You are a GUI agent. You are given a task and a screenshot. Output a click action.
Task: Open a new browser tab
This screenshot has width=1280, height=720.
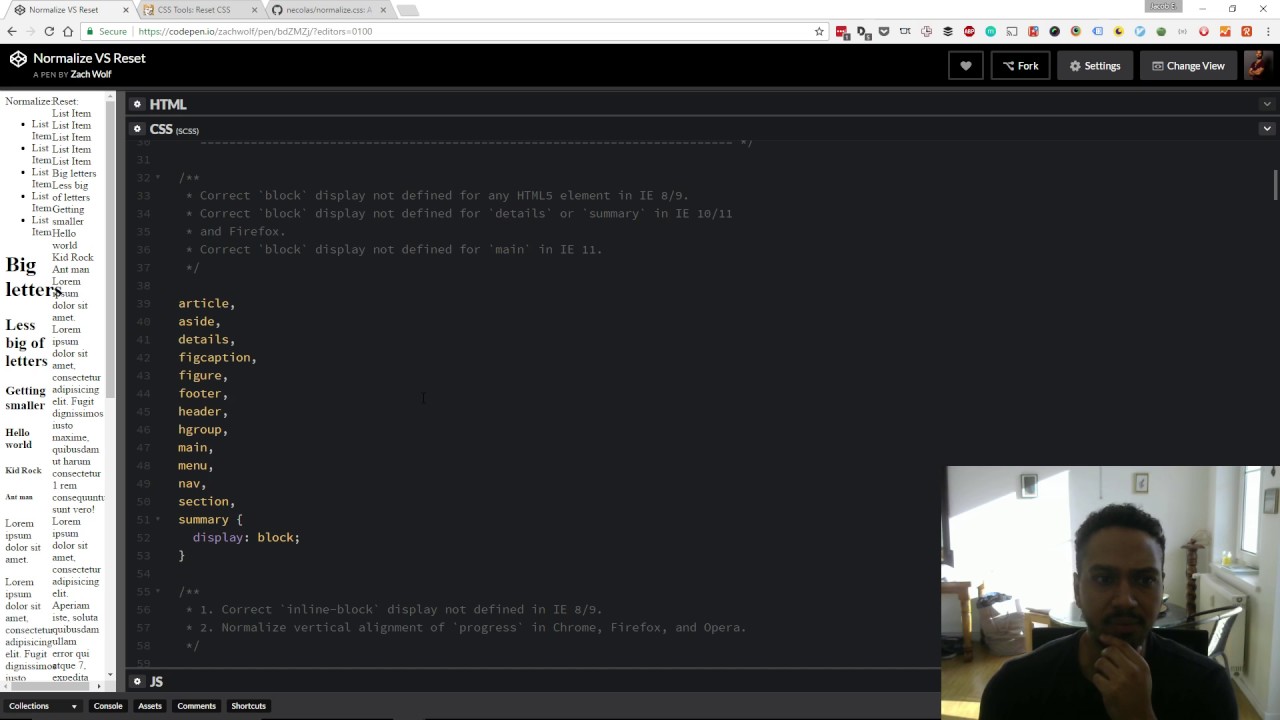[407, 11]
